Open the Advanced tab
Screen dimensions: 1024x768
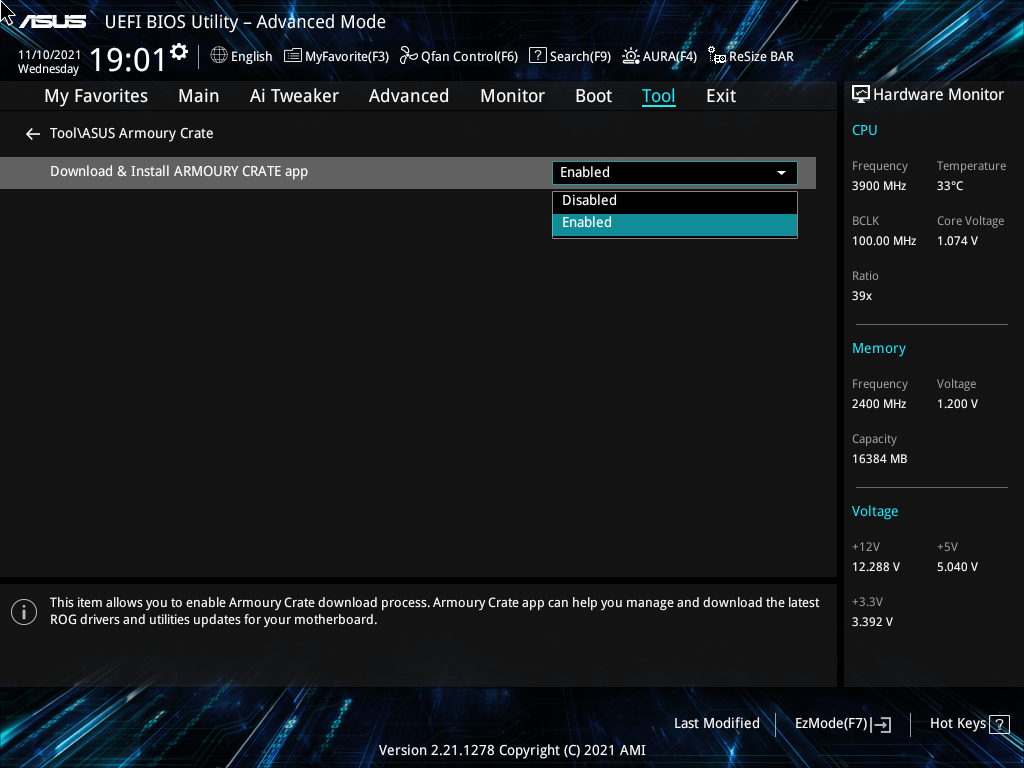tap(409, 96)
